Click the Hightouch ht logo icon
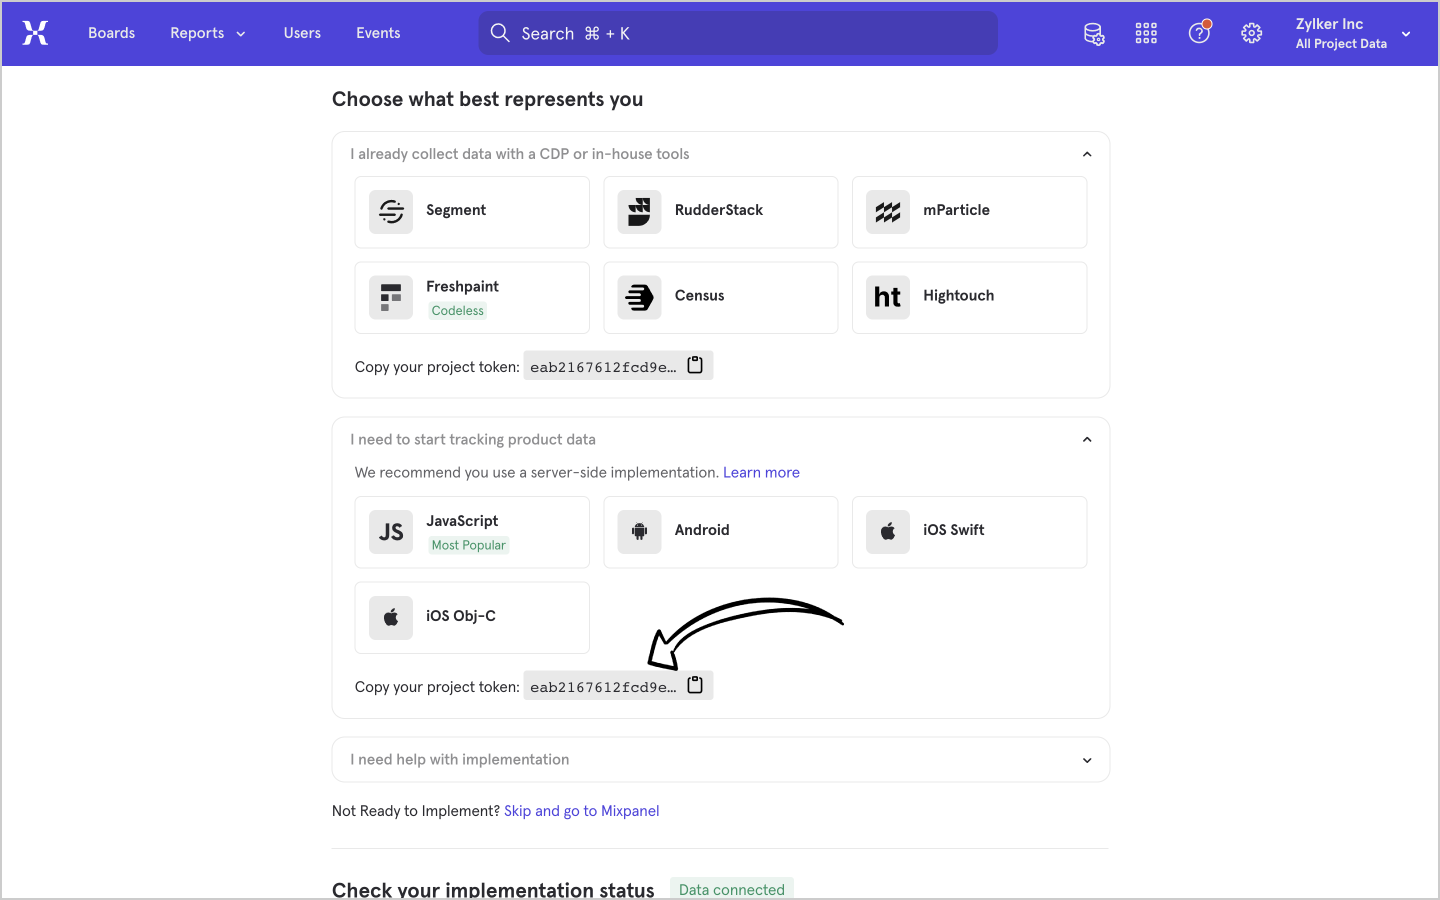The width and height of the screenshot is (1440, 900). pos(888,298)
